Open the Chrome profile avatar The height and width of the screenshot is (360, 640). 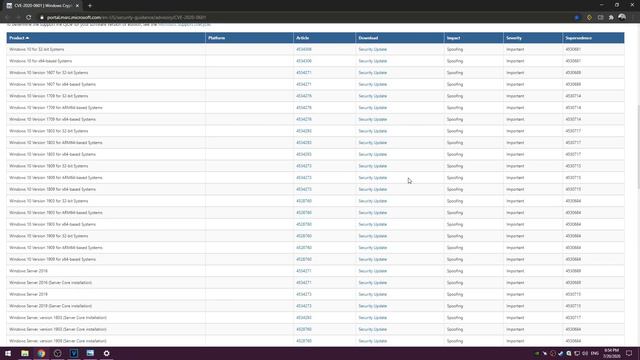(622, 17)
